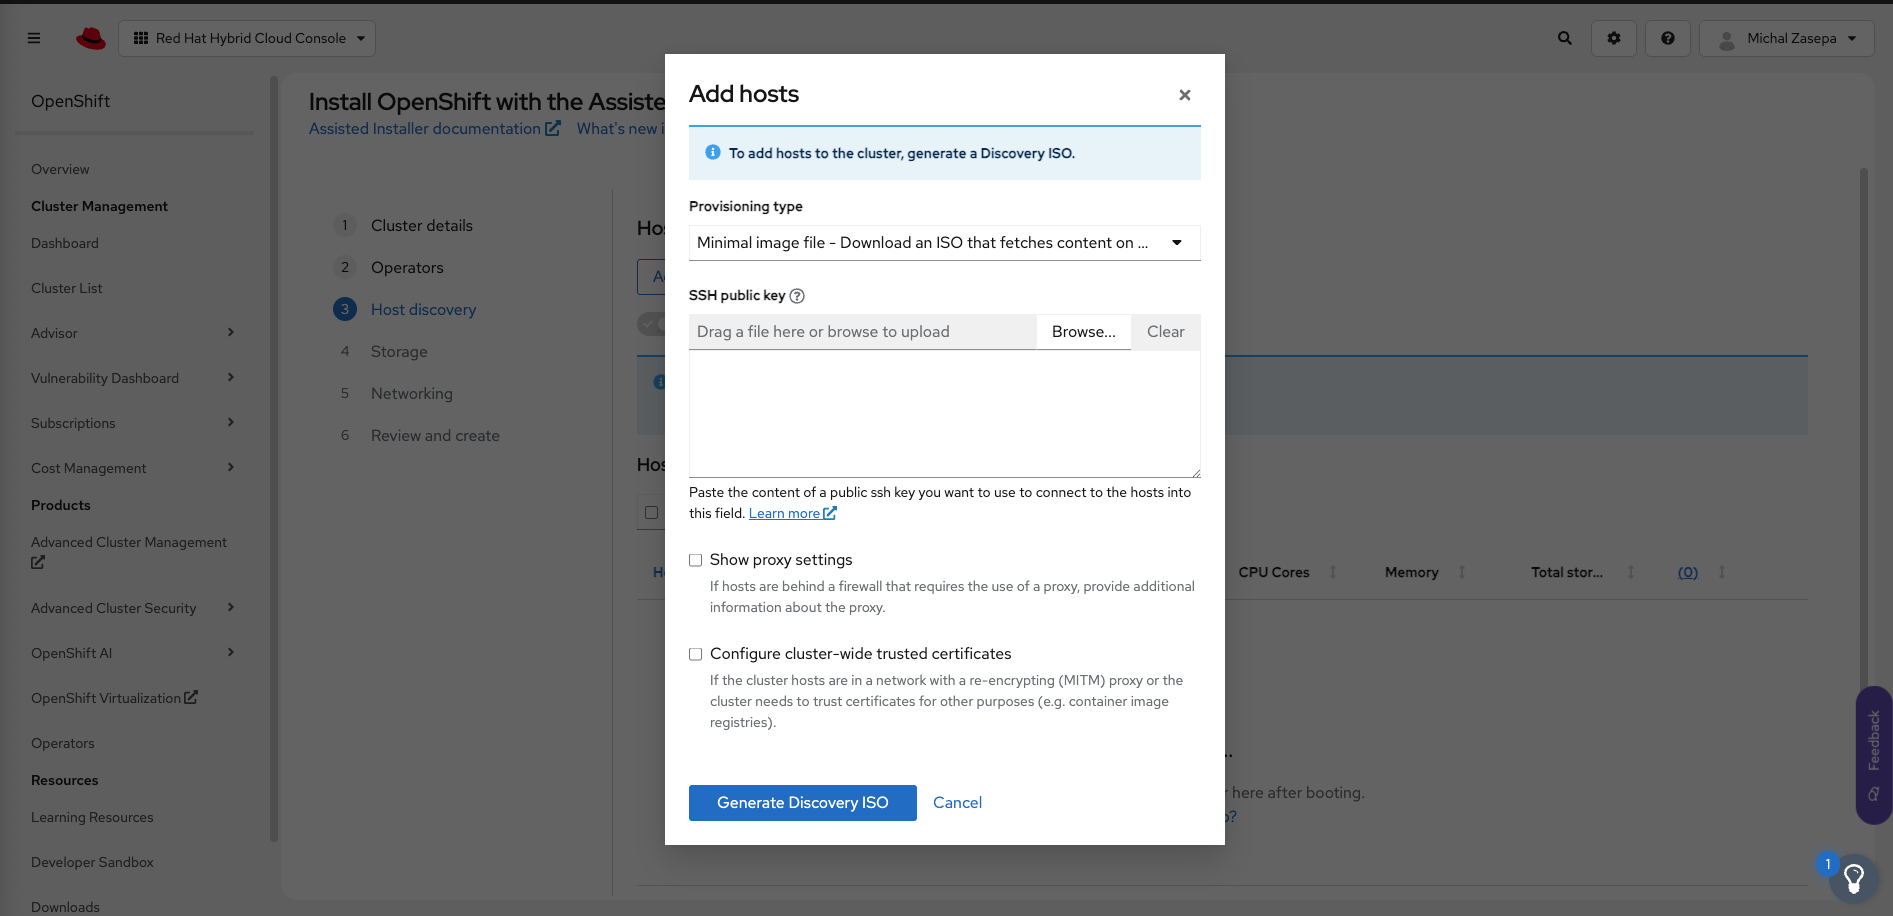Click the SSH public key help icon
1893x916 pixels.
point(797,295)
